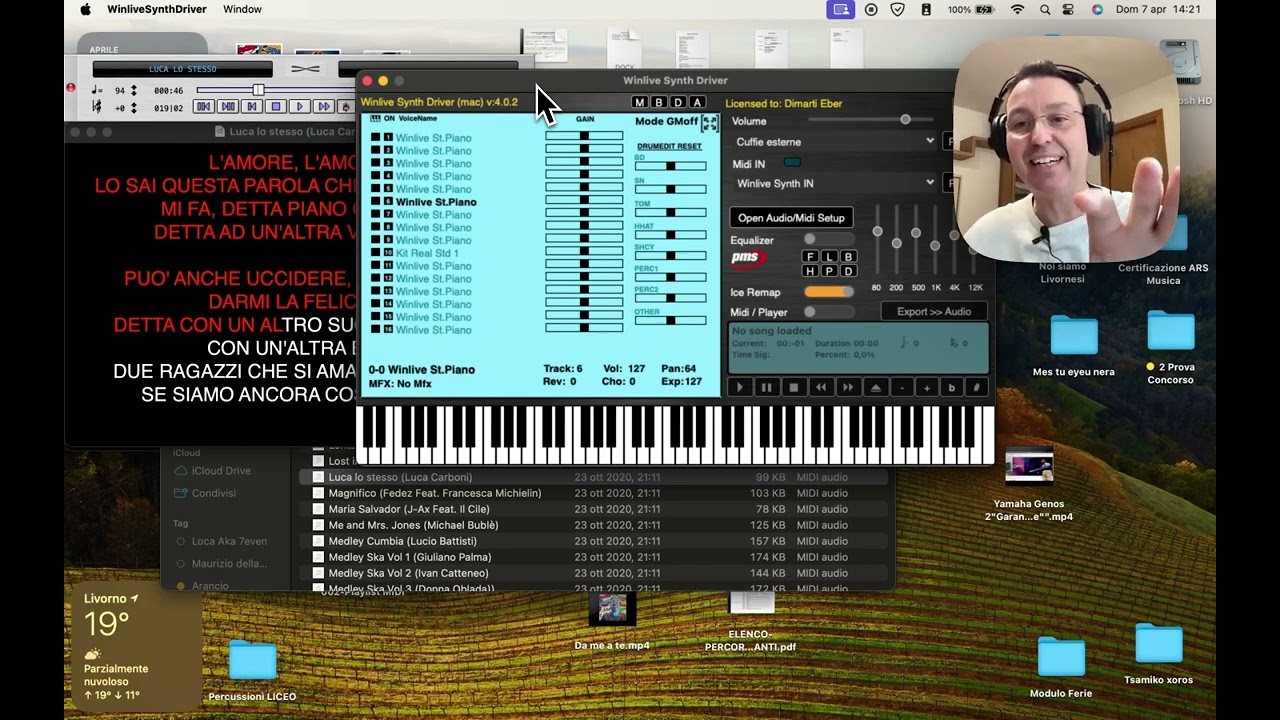Click the M button in Synth Driver header

pyautogui.click(x=640, y=102)
